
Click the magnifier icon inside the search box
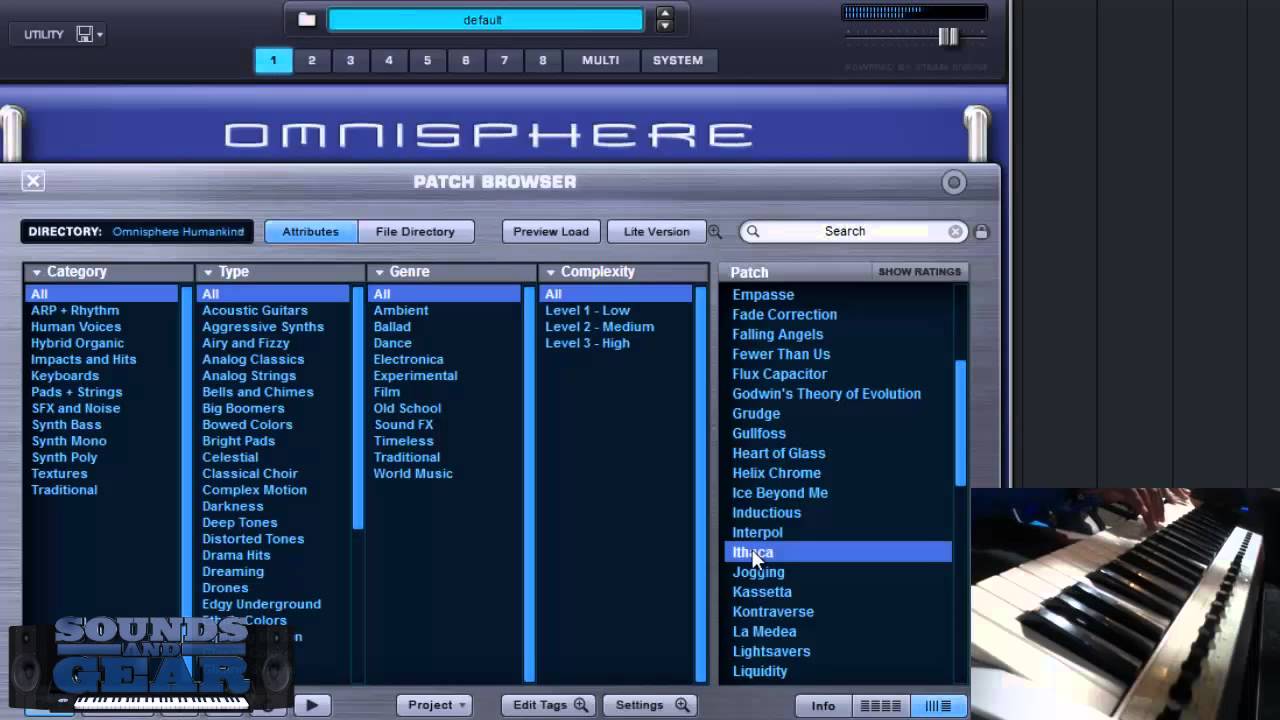pyautogui.click(x=753, y=231)
